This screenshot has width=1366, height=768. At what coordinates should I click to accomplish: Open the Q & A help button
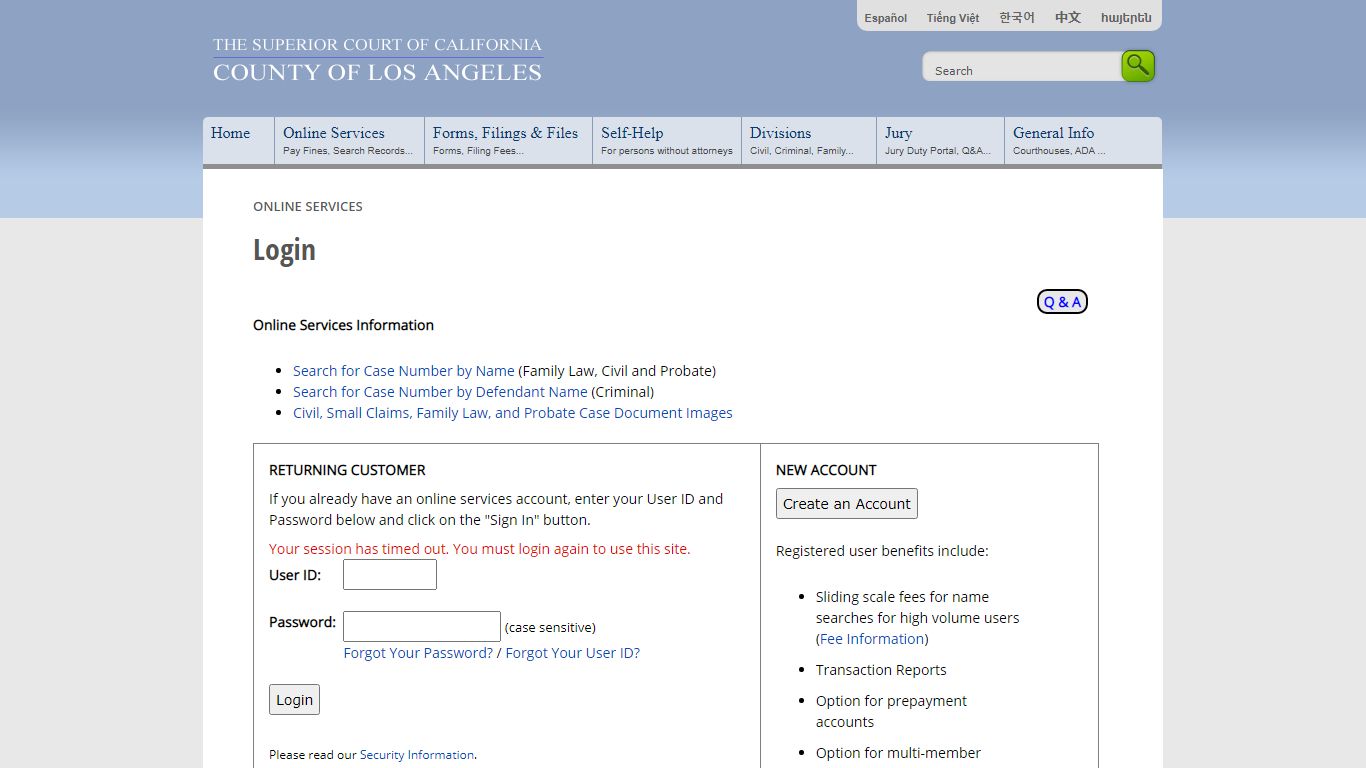[x=1062, y=302]
